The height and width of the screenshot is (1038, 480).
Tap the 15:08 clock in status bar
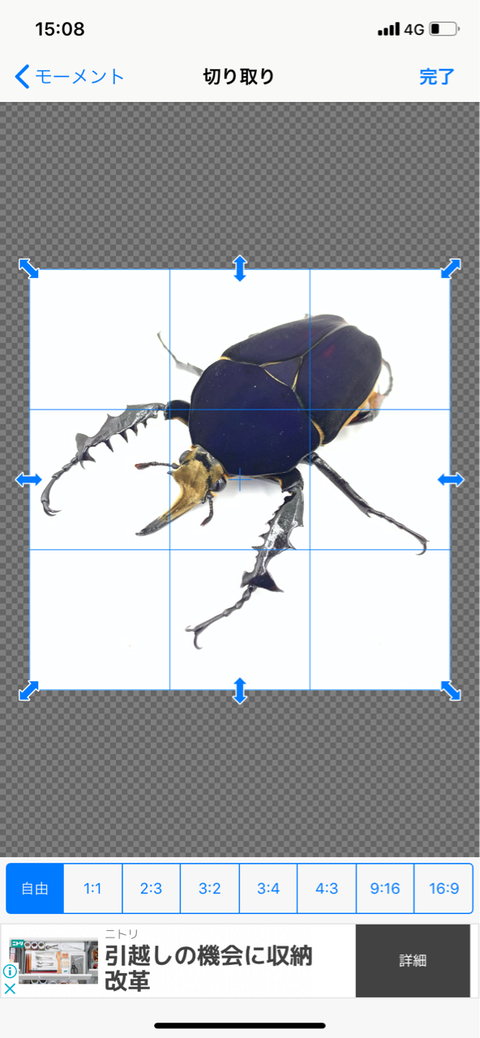pos(60,29)
